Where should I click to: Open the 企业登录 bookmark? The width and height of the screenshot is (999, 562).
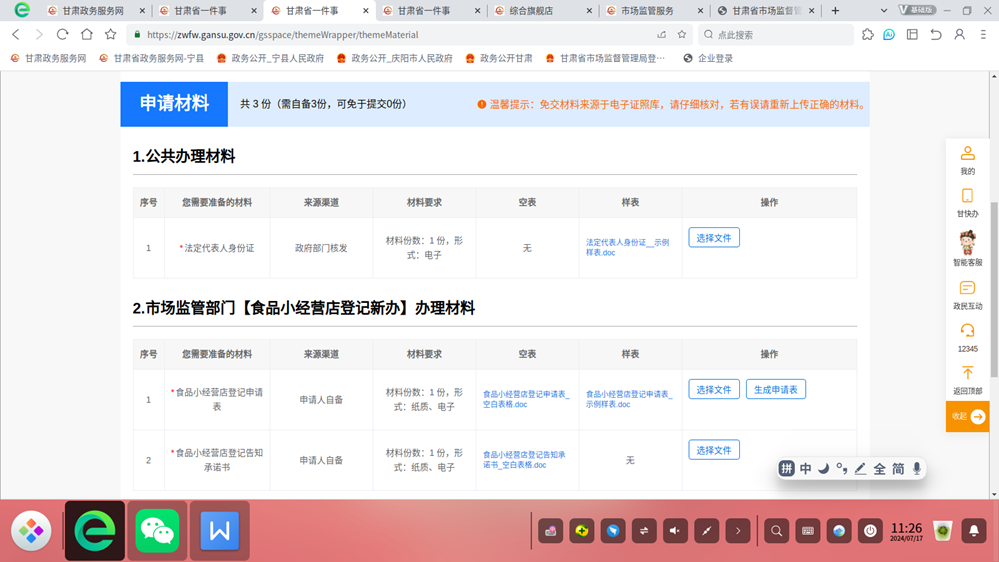tap(708, 58)
